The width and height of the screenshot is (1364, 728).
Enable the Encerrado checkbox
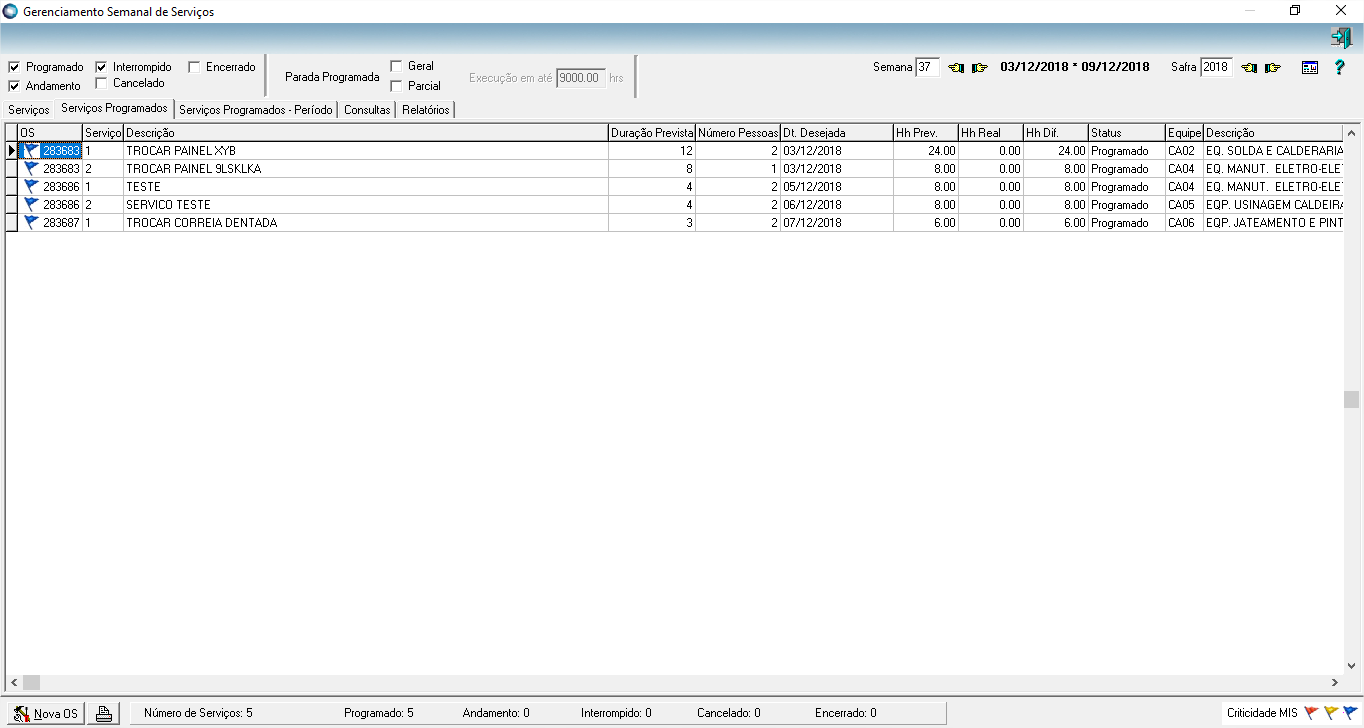point(194,67)
